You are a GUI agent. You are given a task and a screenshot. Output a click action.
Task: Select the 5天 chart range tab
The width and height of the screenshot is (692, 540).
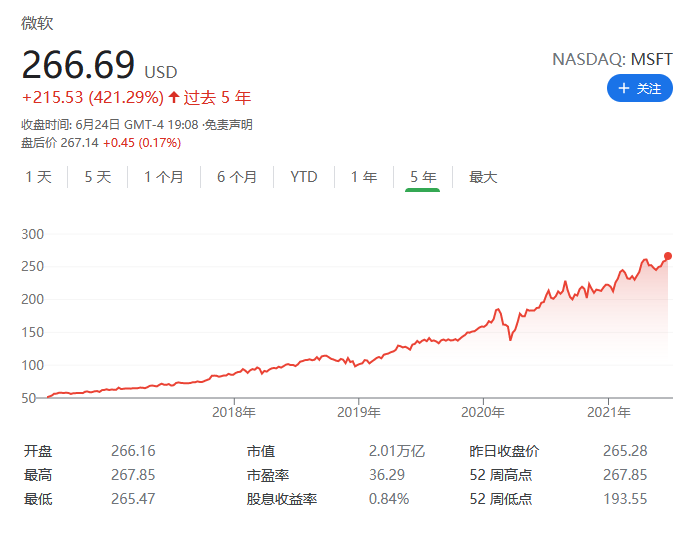point(97,177)
